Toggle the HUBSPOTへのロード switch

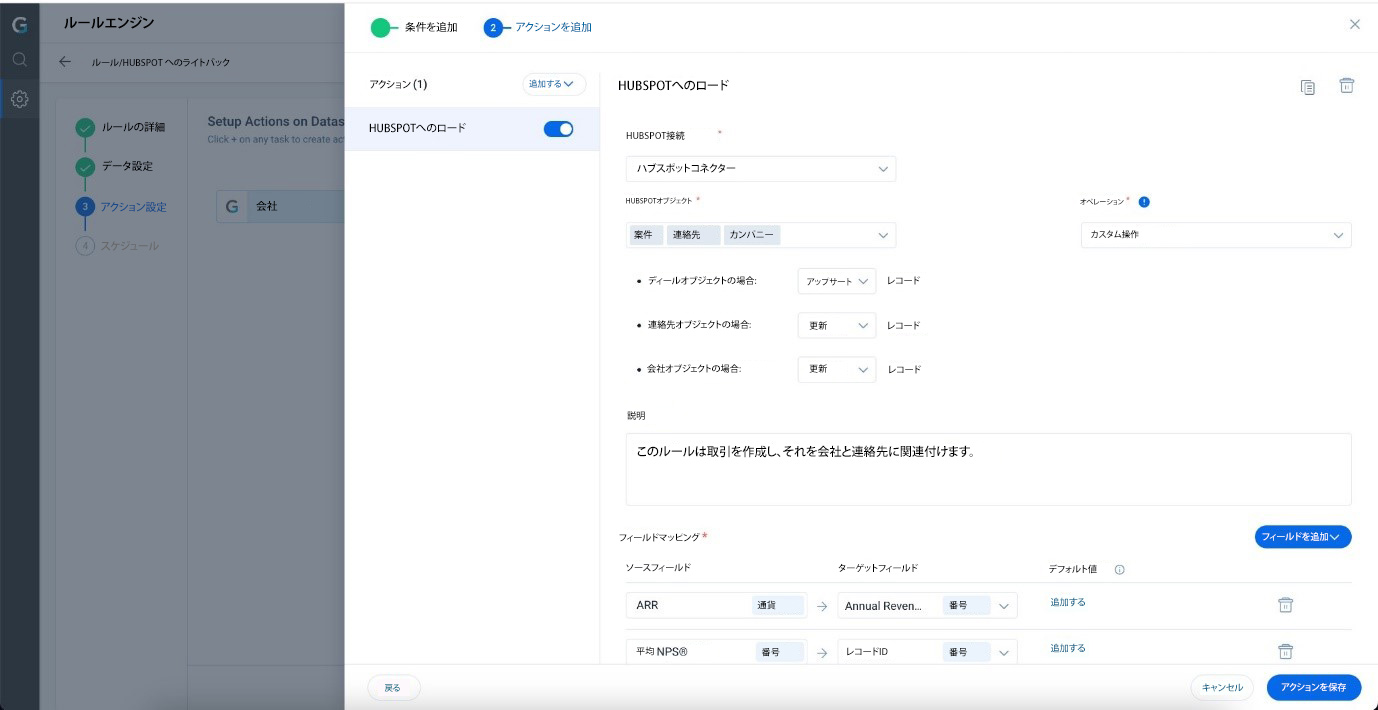coord(558,129)
